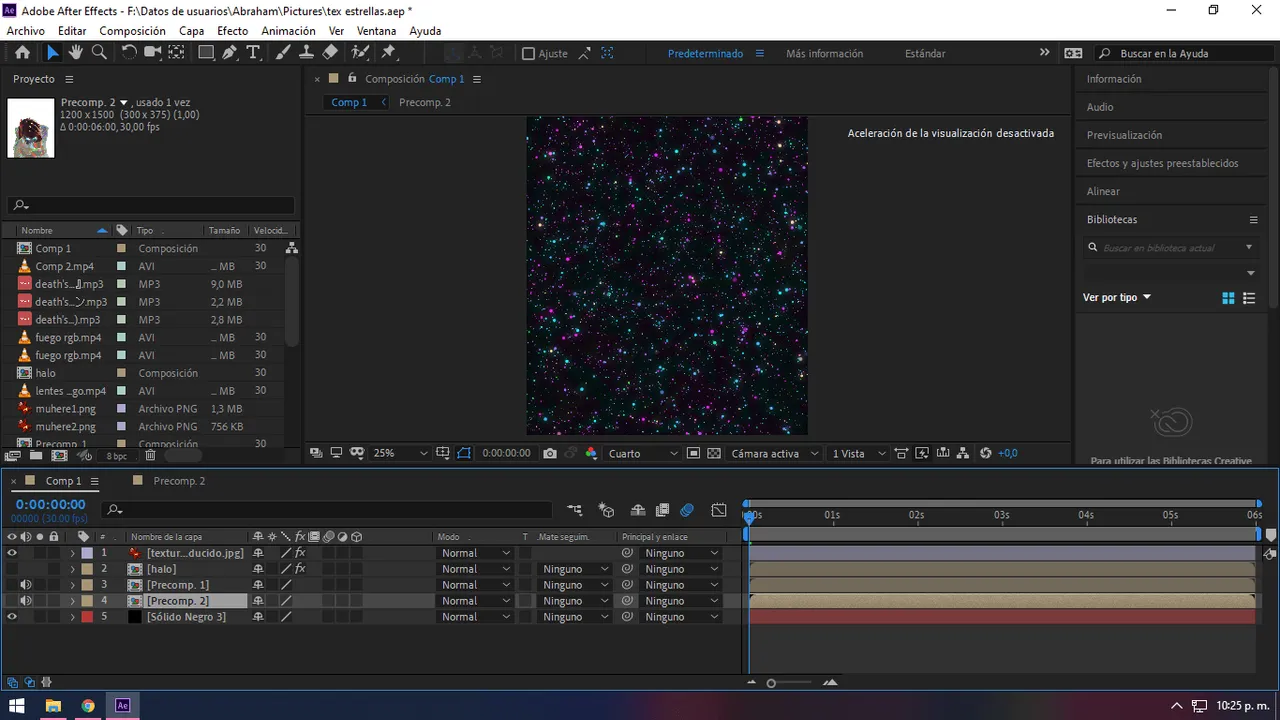Delete selected project item with trash icon

(150, 455)
